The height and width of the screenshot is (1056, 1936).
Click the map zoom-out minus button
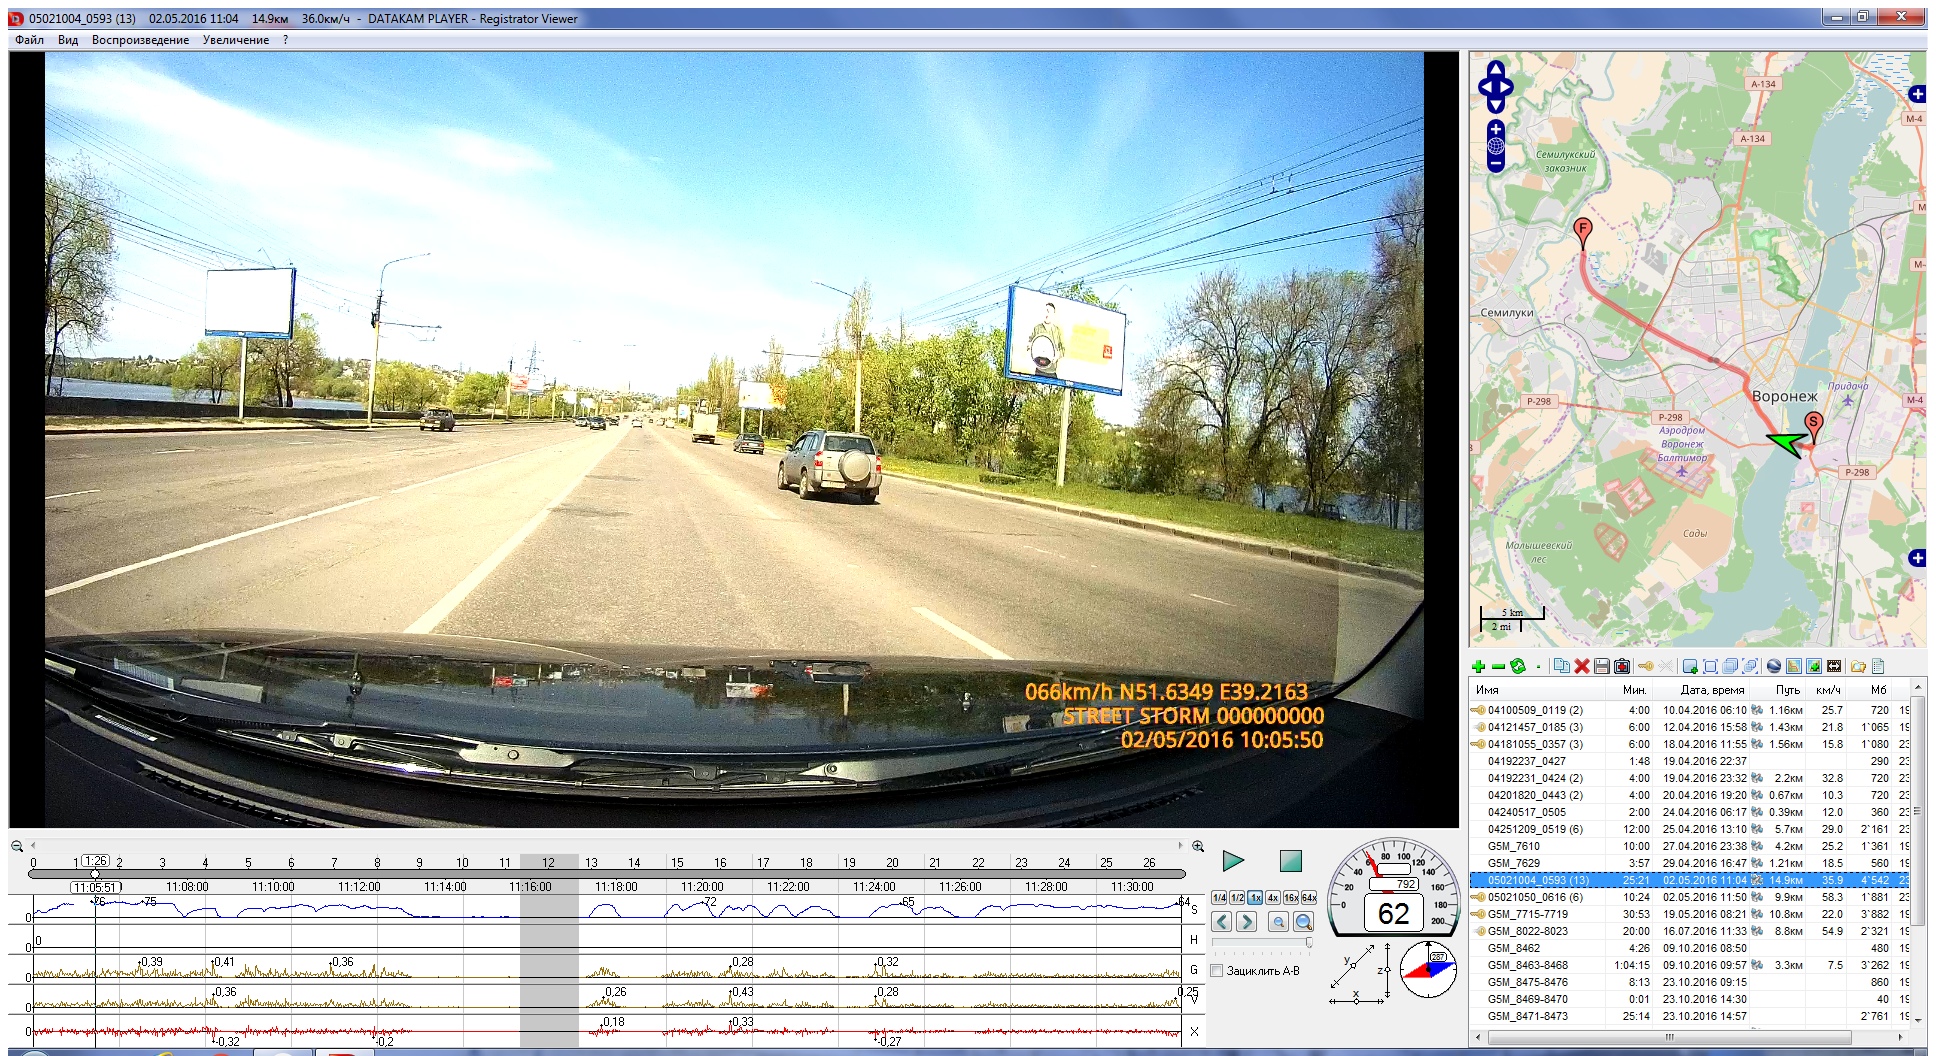click(1496, 163)
